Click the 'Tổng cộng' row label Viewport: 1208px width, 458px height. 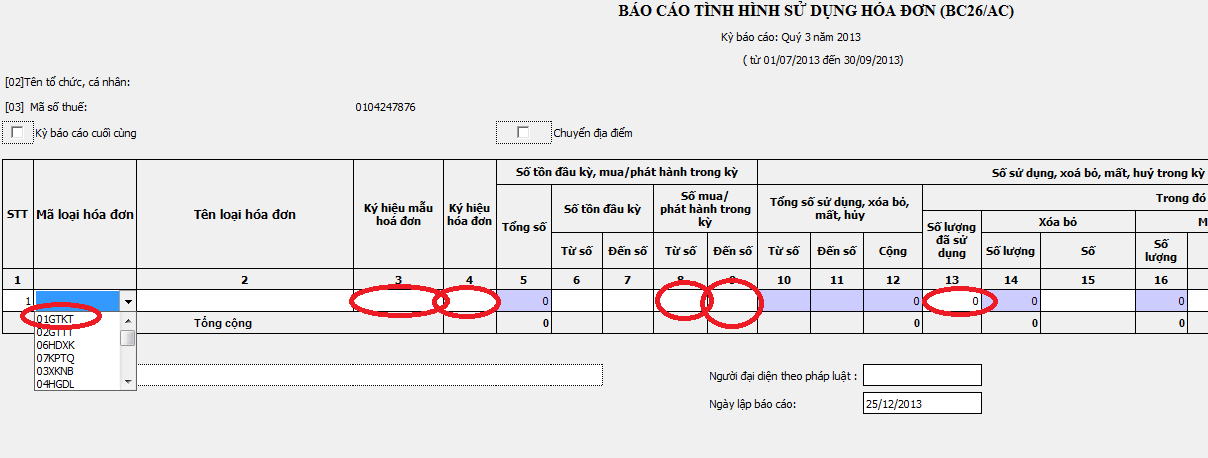pos(223,323)
